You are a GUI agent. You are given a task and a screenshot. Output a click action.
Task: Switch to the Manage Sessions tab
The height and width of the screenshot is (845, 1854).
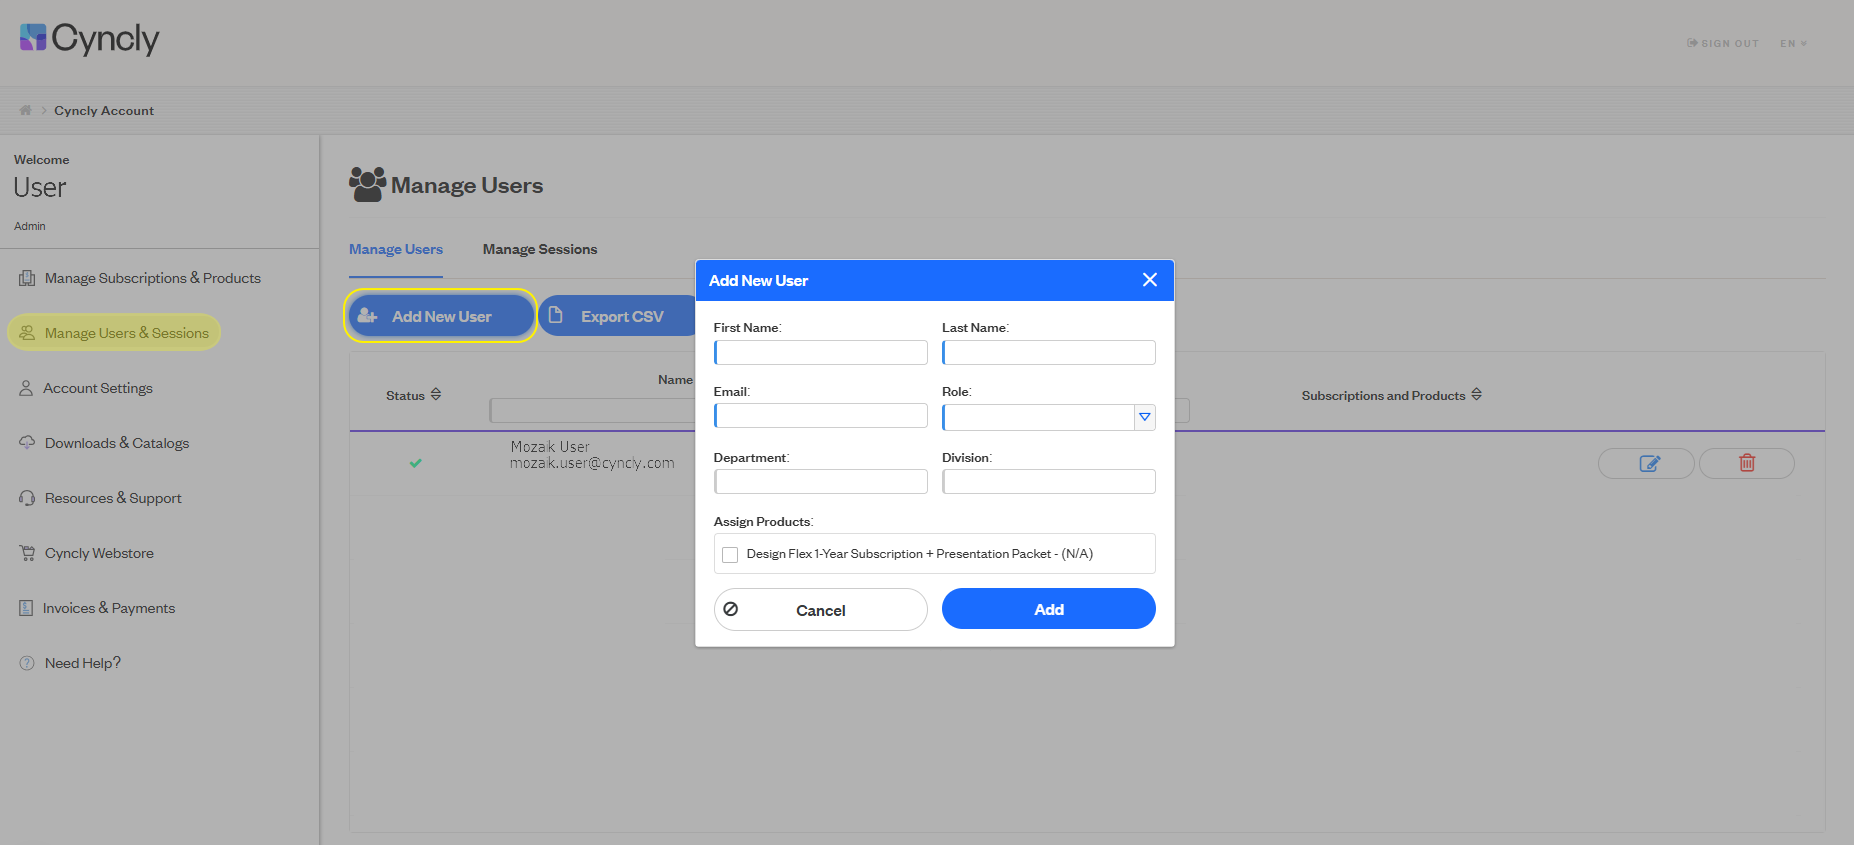tap(540, 249)
